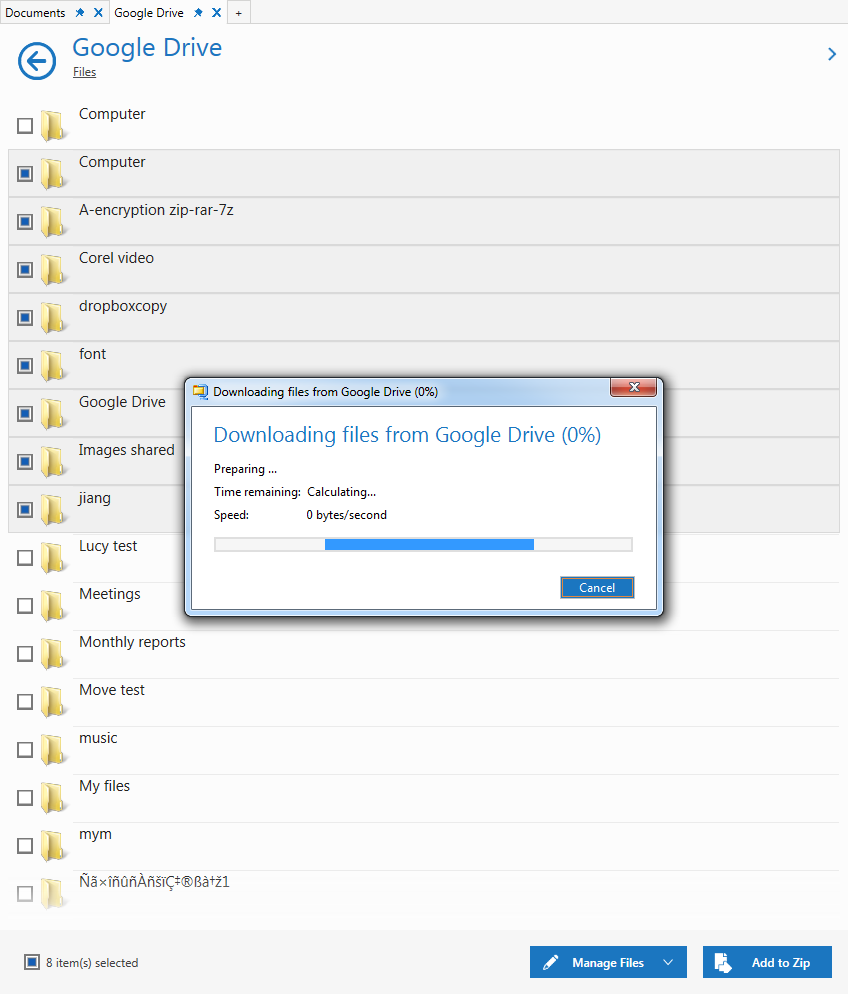Uncheck the A-encryption zip-rar-7z checkbox
The width and height of the screenshot is (848, 994).
point(25,221)
